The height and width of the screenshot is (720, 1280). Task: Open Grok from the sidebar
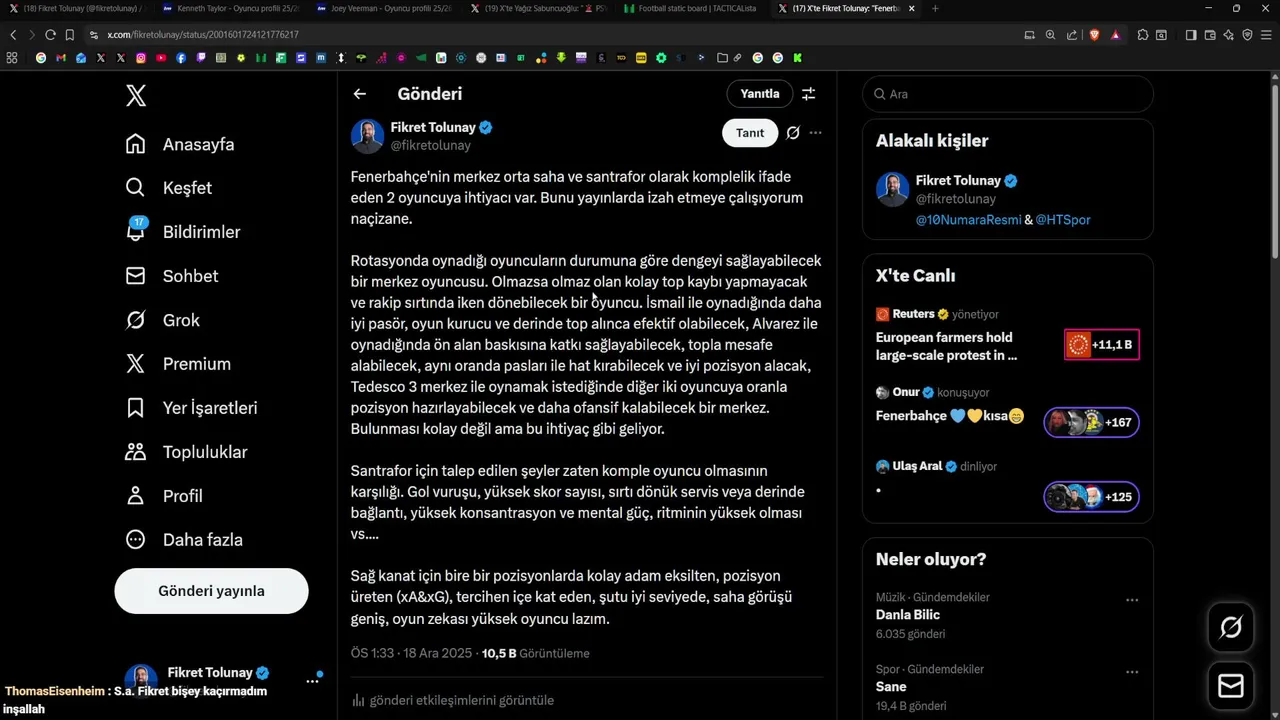point(162,320)
